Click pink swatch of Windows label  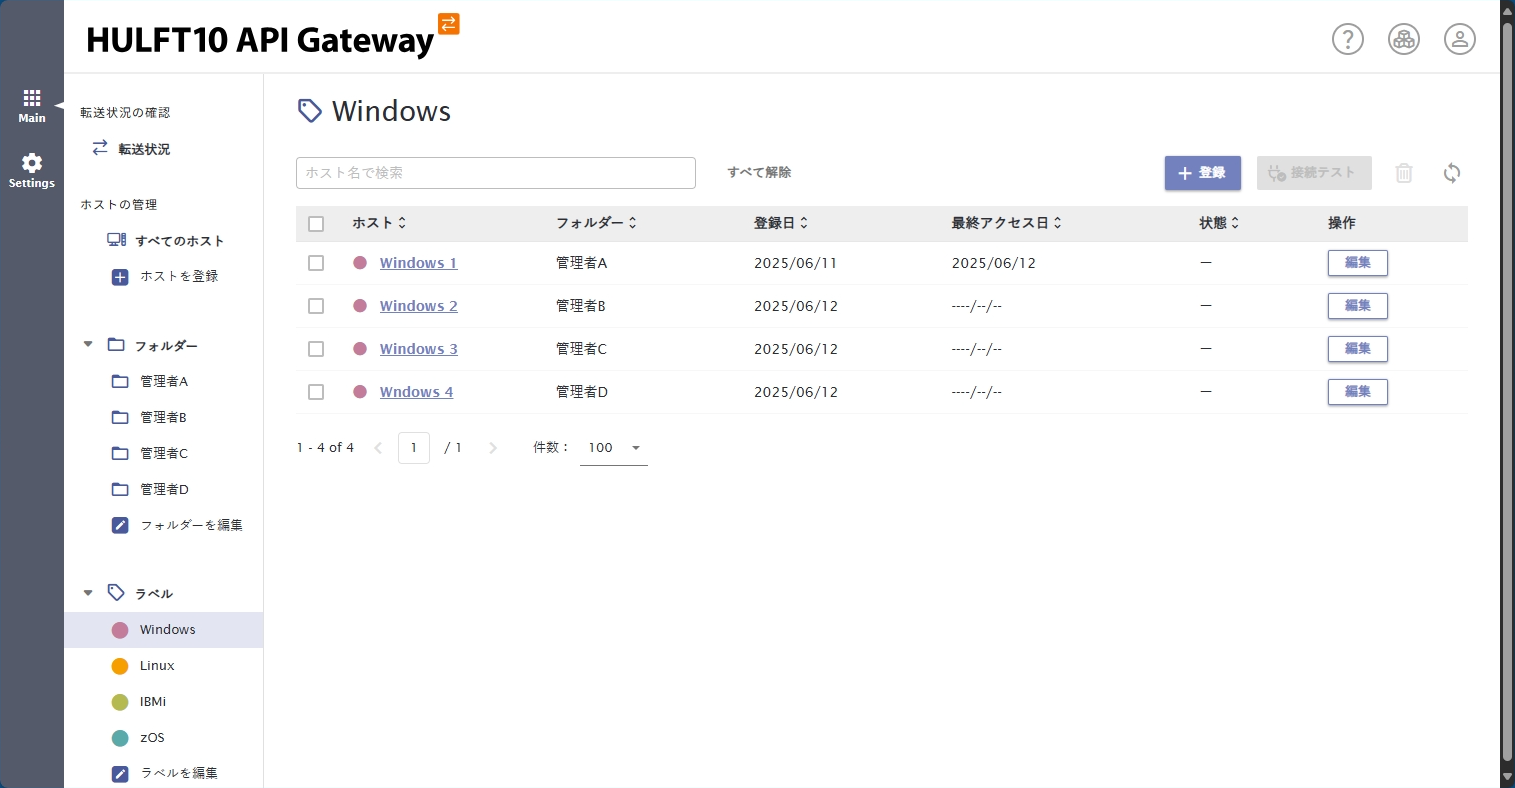[x=120, y=630]
